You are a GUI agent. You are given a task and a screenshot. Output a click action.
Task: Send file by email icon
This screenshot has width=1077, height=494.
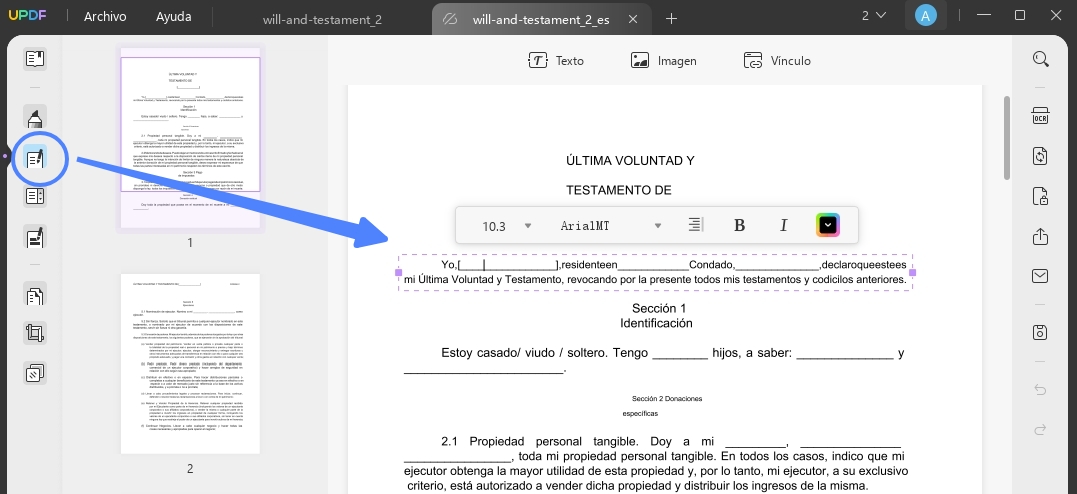coord(1041,276)
